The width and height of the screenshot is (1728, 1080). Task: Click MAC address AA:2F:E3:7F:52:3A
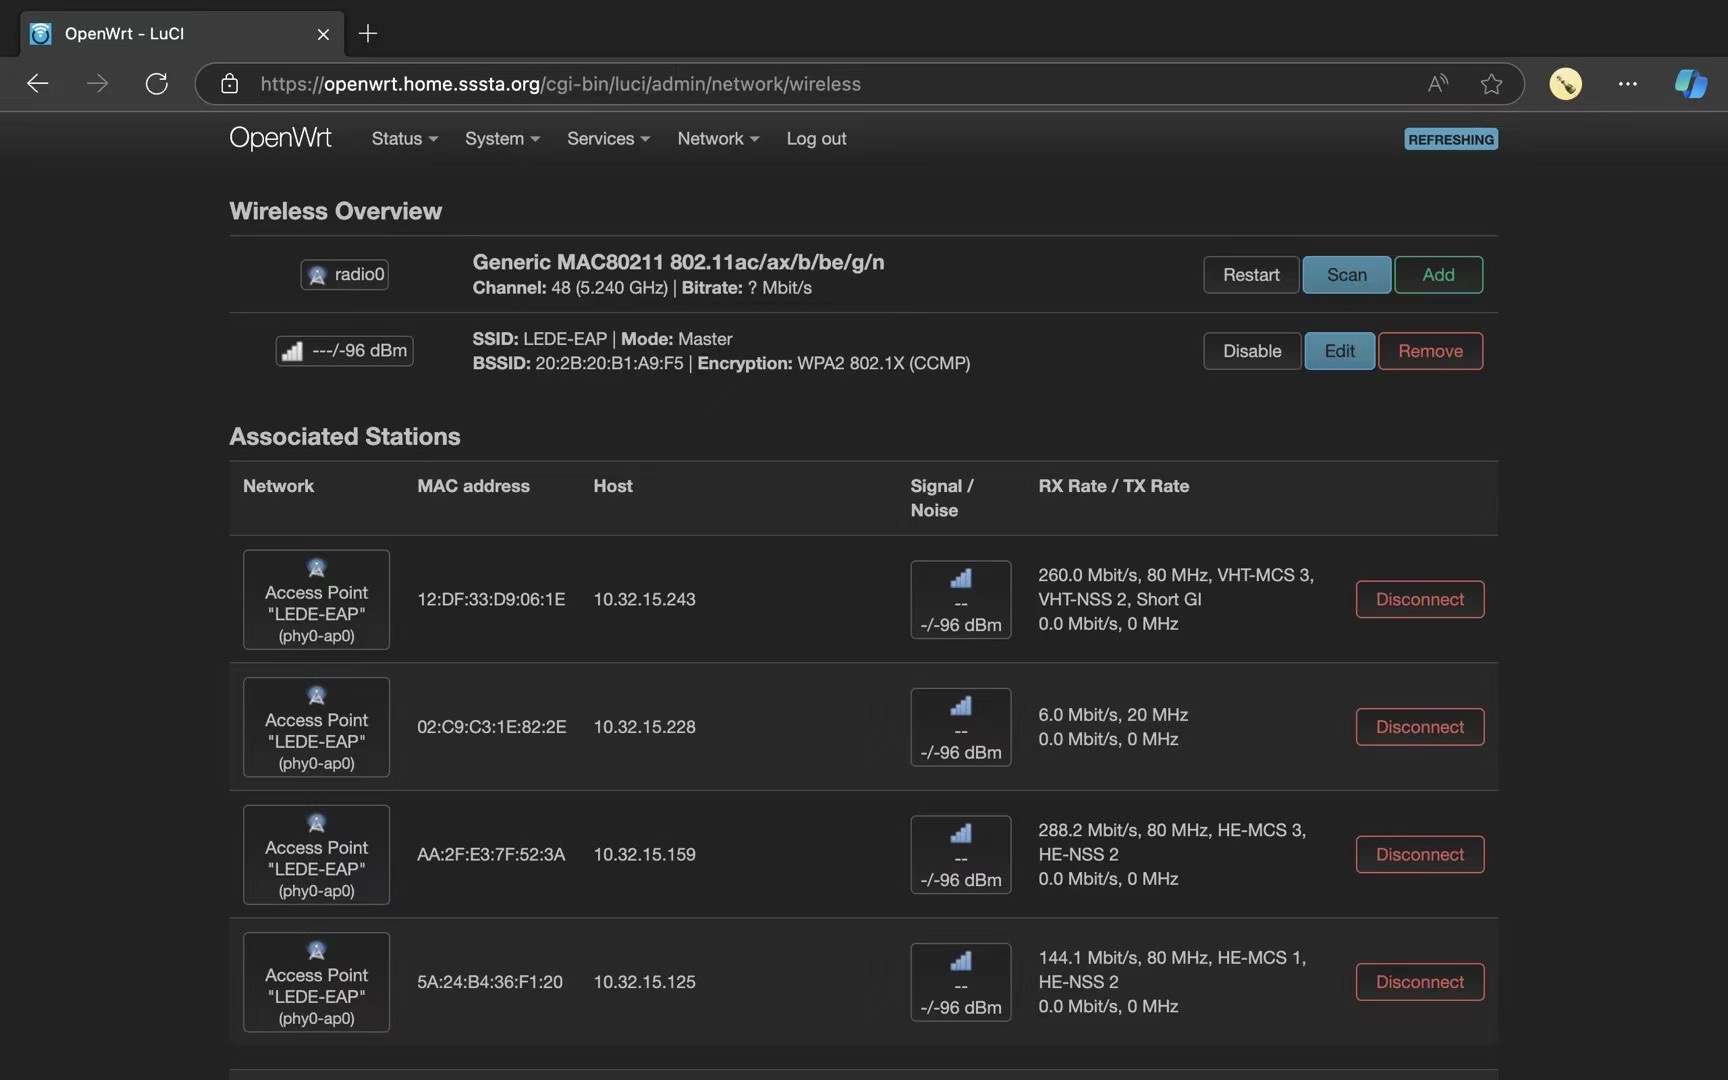coord(491,854)
